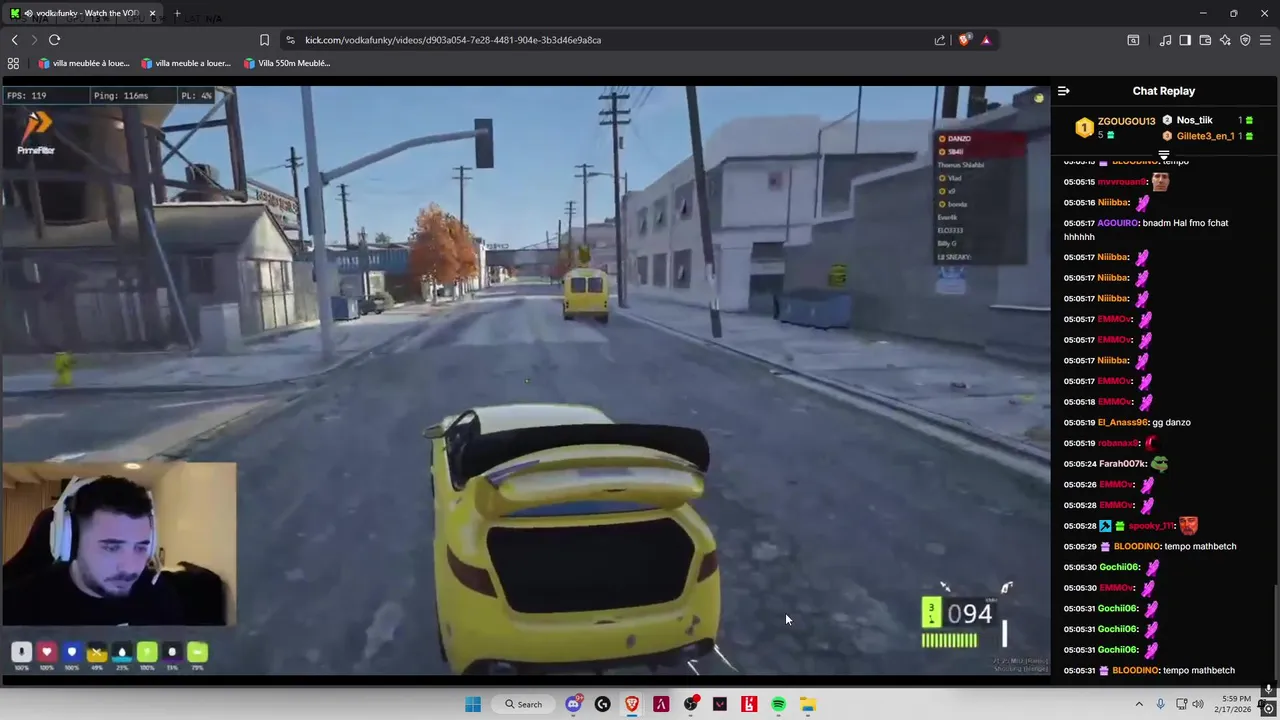Collapse the Chat Replay panel arrow icon
Screen dimensions: 1280x720
(x=1064, y=91)
